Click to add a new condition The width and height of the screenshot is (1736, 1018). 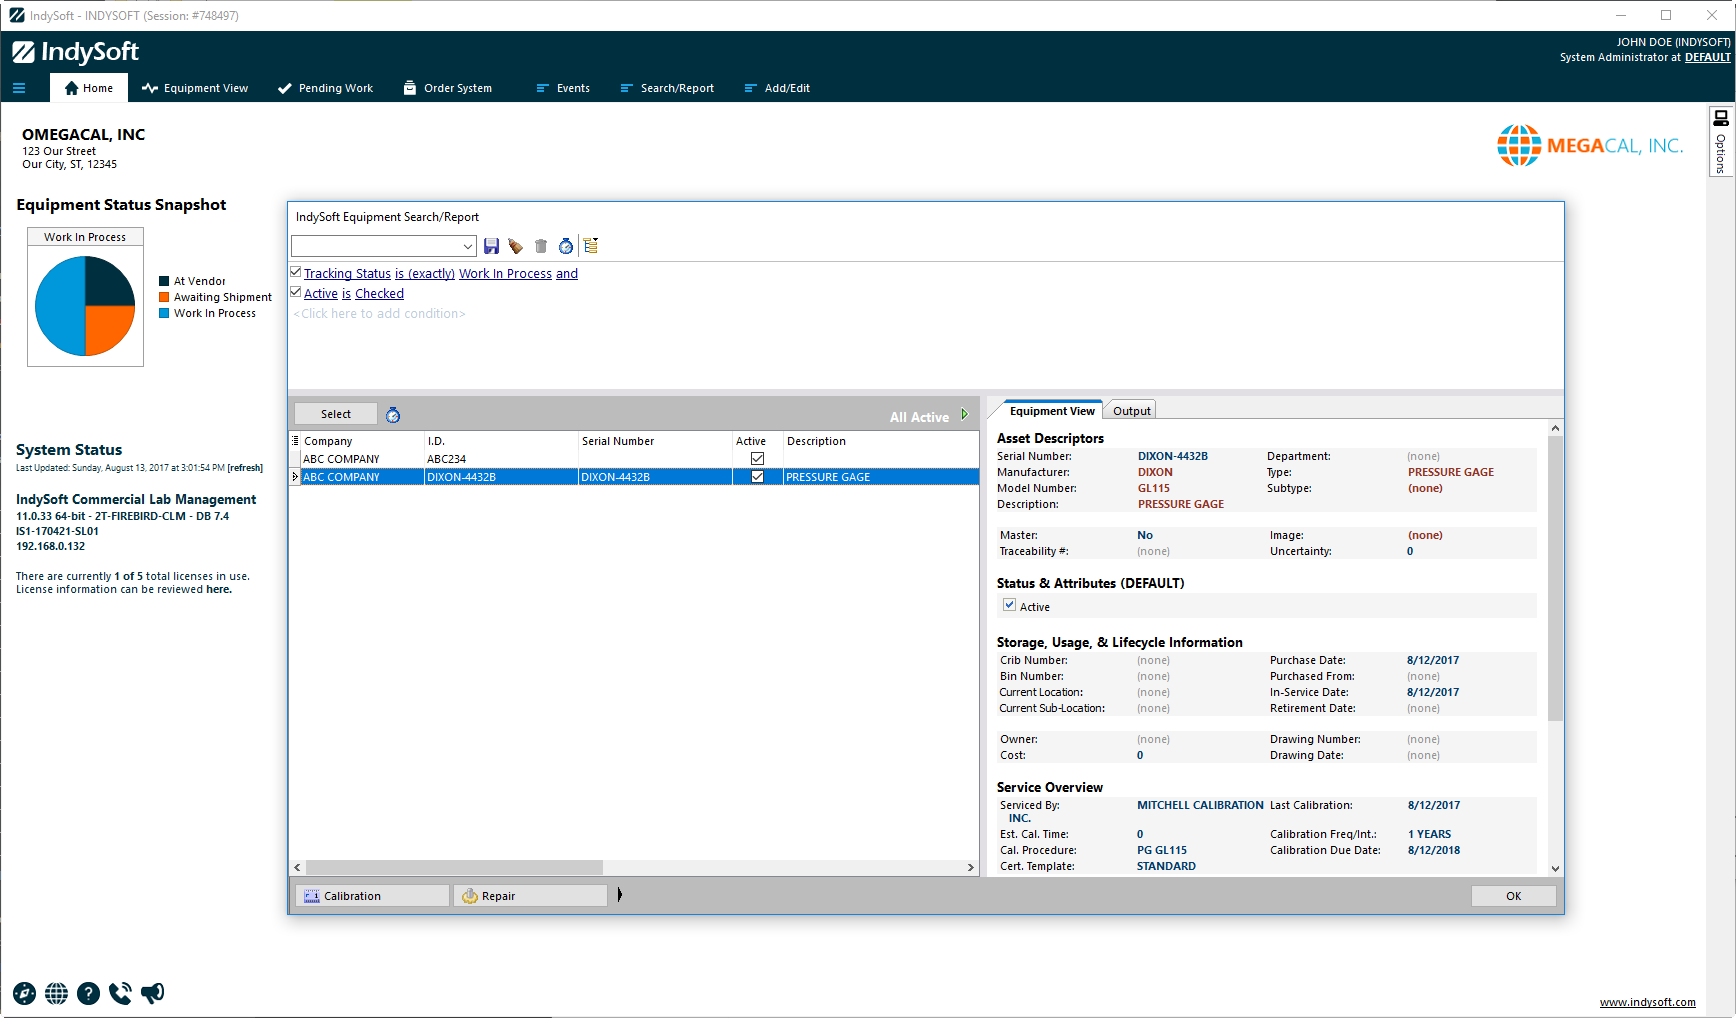pos(379,313)
